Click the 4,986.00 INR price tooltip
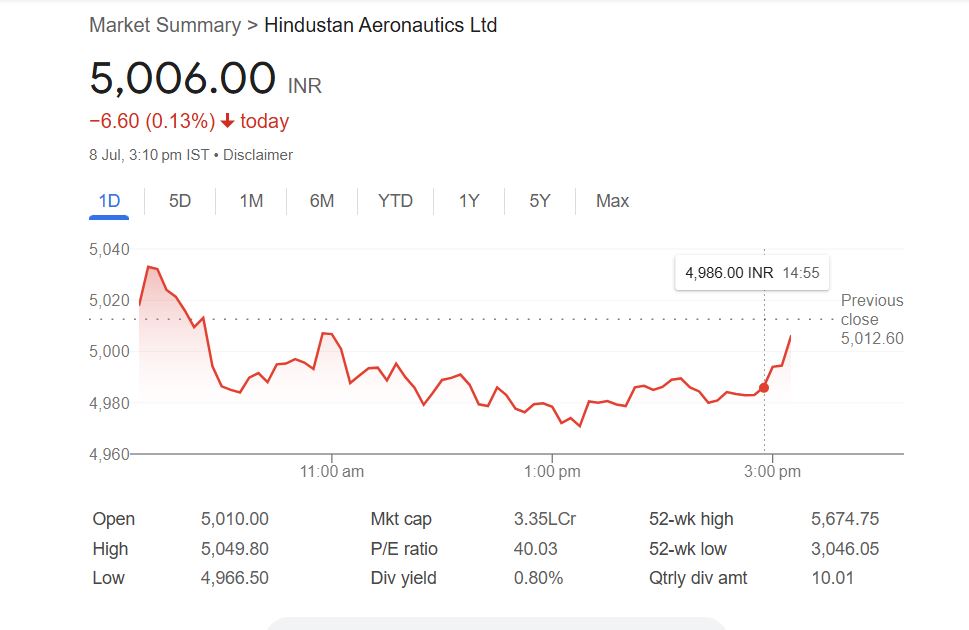Image resolution: width=969 pixels, height=630 pixels. click(752, 273)
